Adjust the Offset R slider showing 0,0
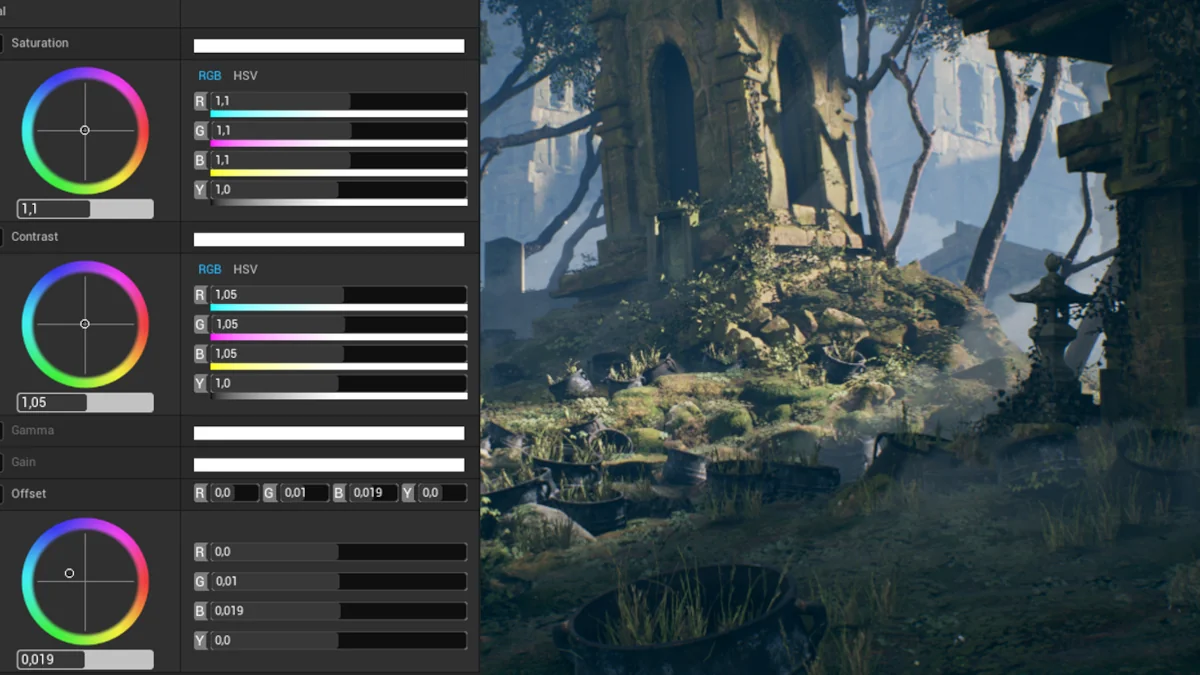The width and height of the screenshot is (1200, 675). [x=338, y=552]
